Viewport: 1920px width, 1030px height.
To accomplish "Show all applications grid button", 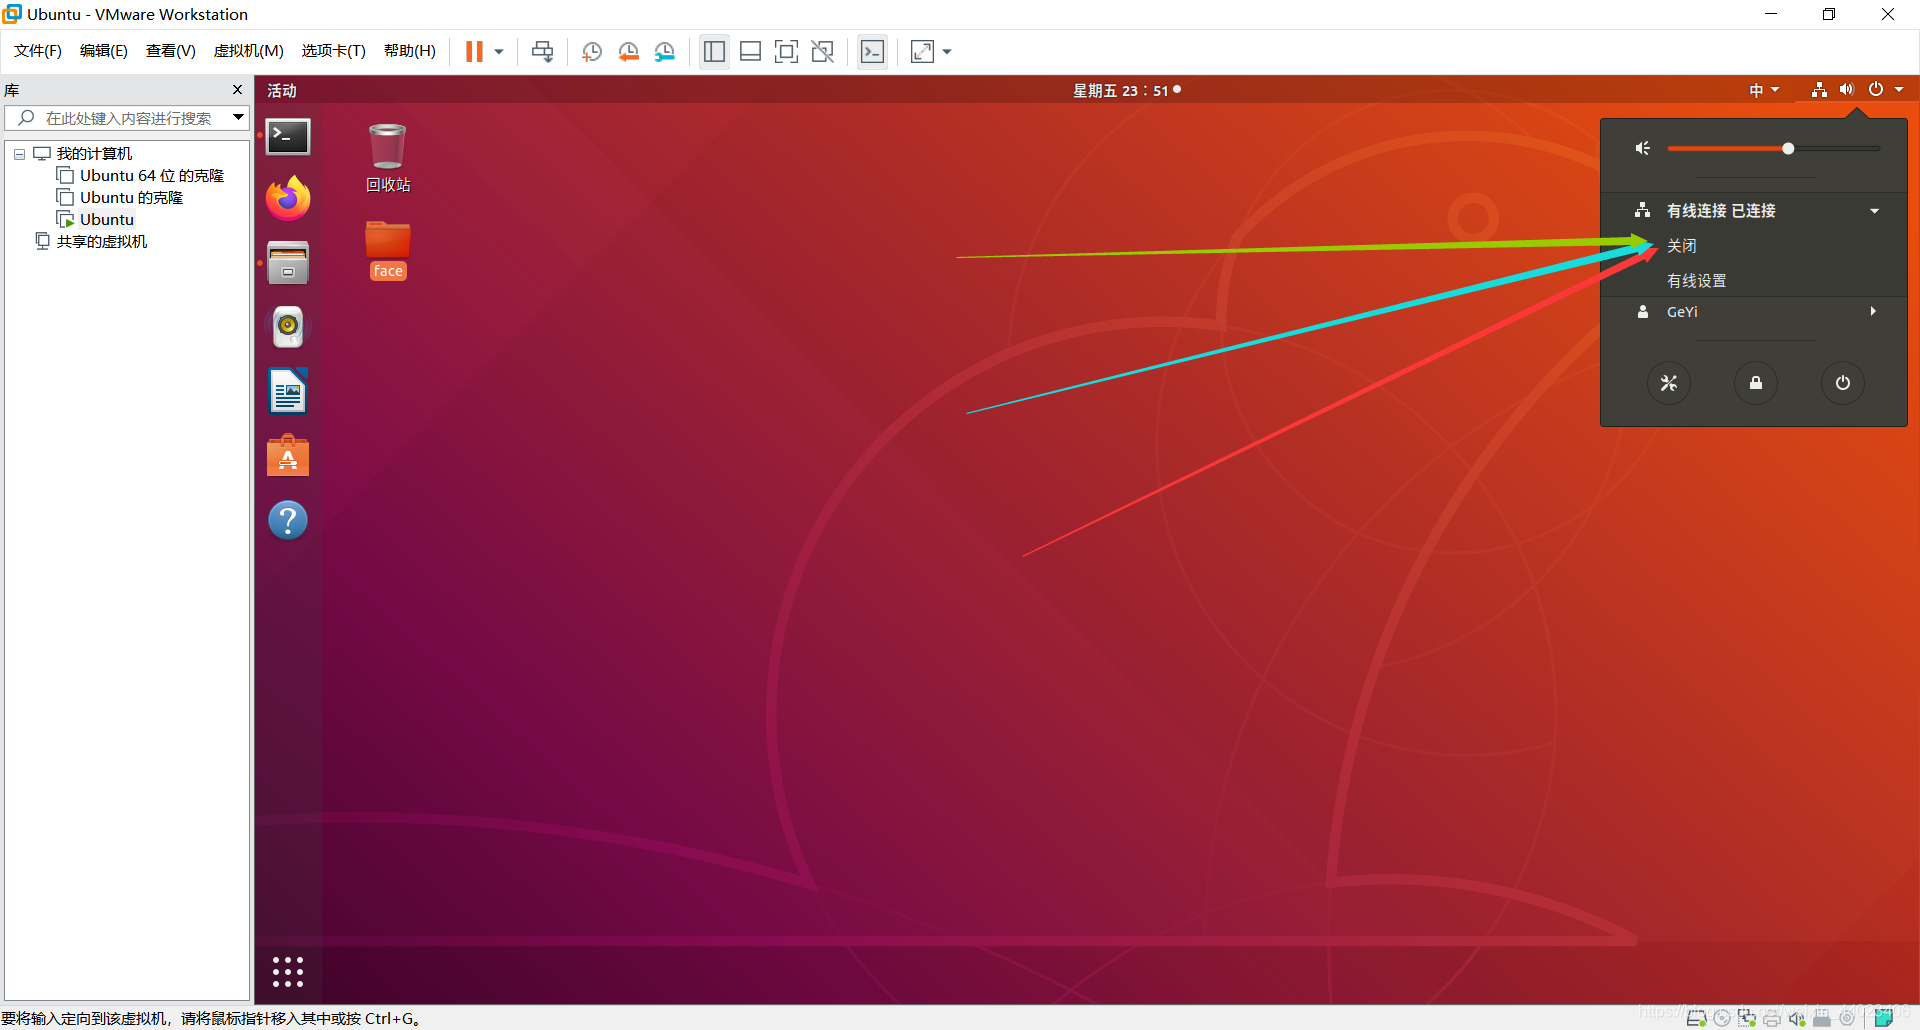I will pyautogui.click(x=288, y=972).
